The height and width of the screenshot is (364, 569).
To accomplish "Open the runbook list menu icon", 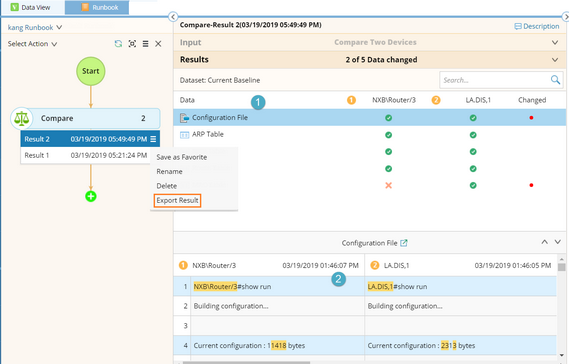I will point(146,44).
